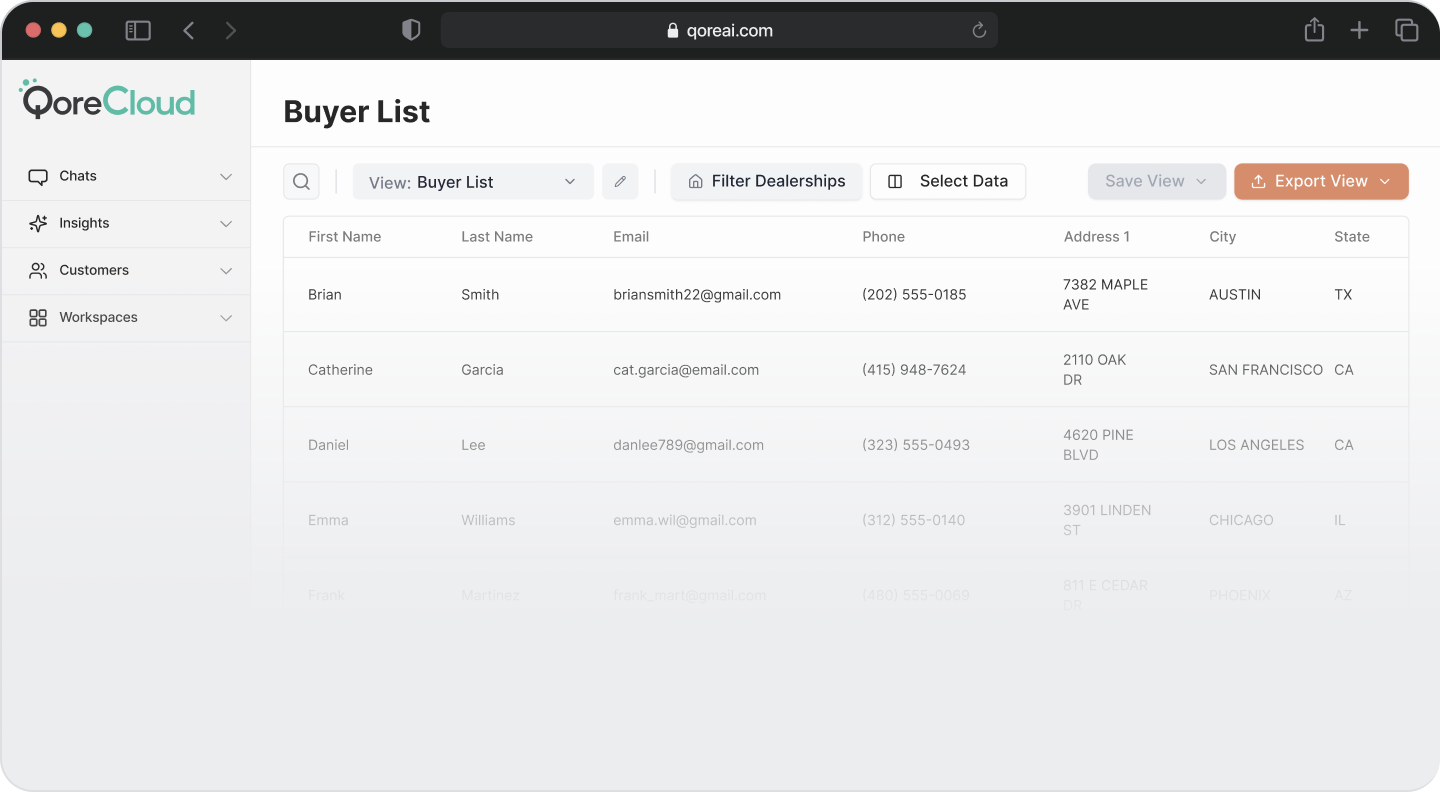1440x792 pixels.
Task: Click the QoreCloud logo
Action: point(108,101)
